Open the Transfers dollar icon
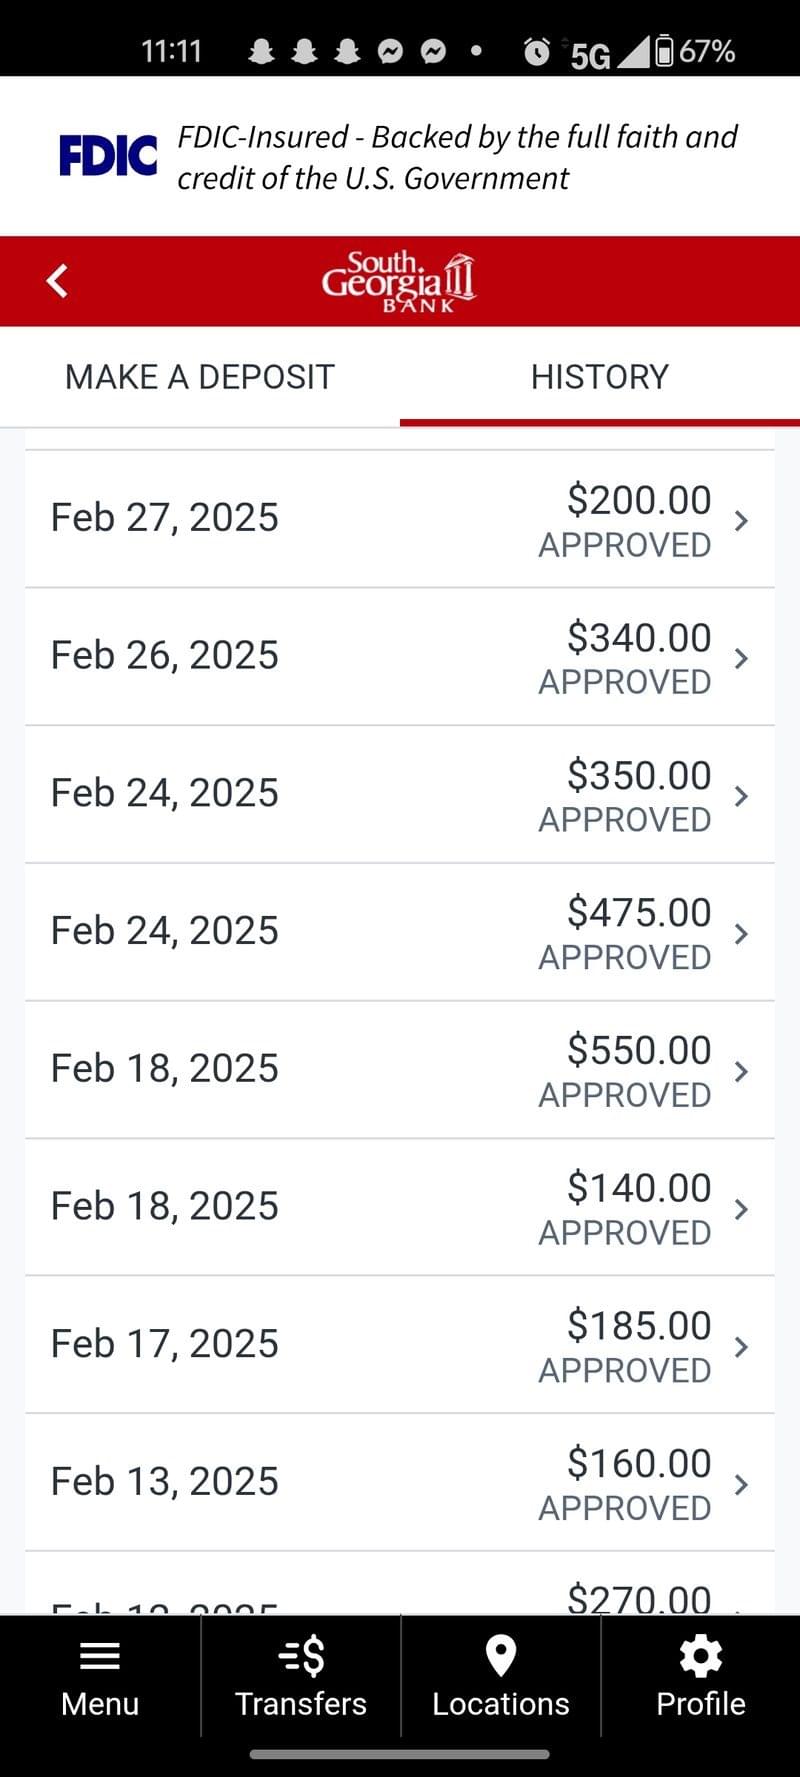 coord(301,1656)
